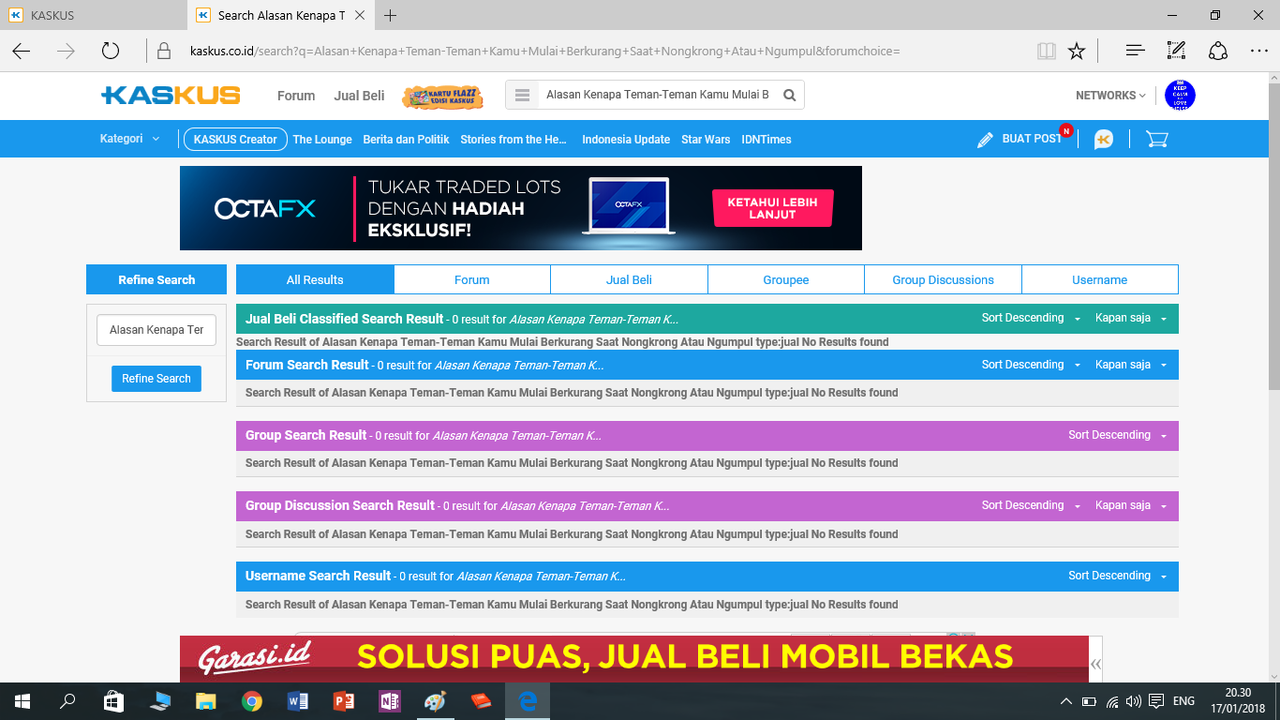Viewport: 1280px width, 720px height.
Task: Open Sort Descending in Jual Beli Classified results
Action: tap(1031, 318)
